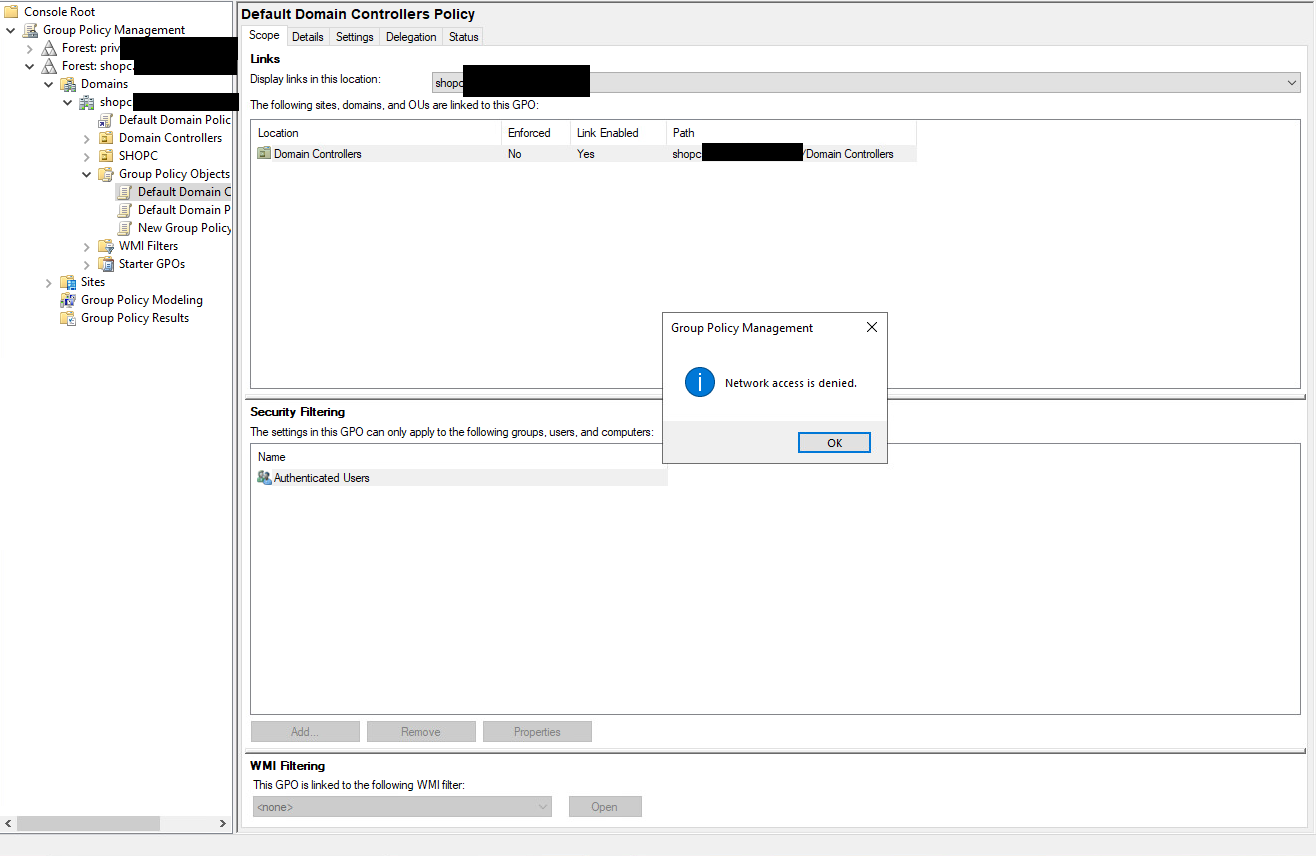Viewport: 1316px width, 856px height.
Task: Click the Authenticated Users entry icon
Action: tap(263, 477)
